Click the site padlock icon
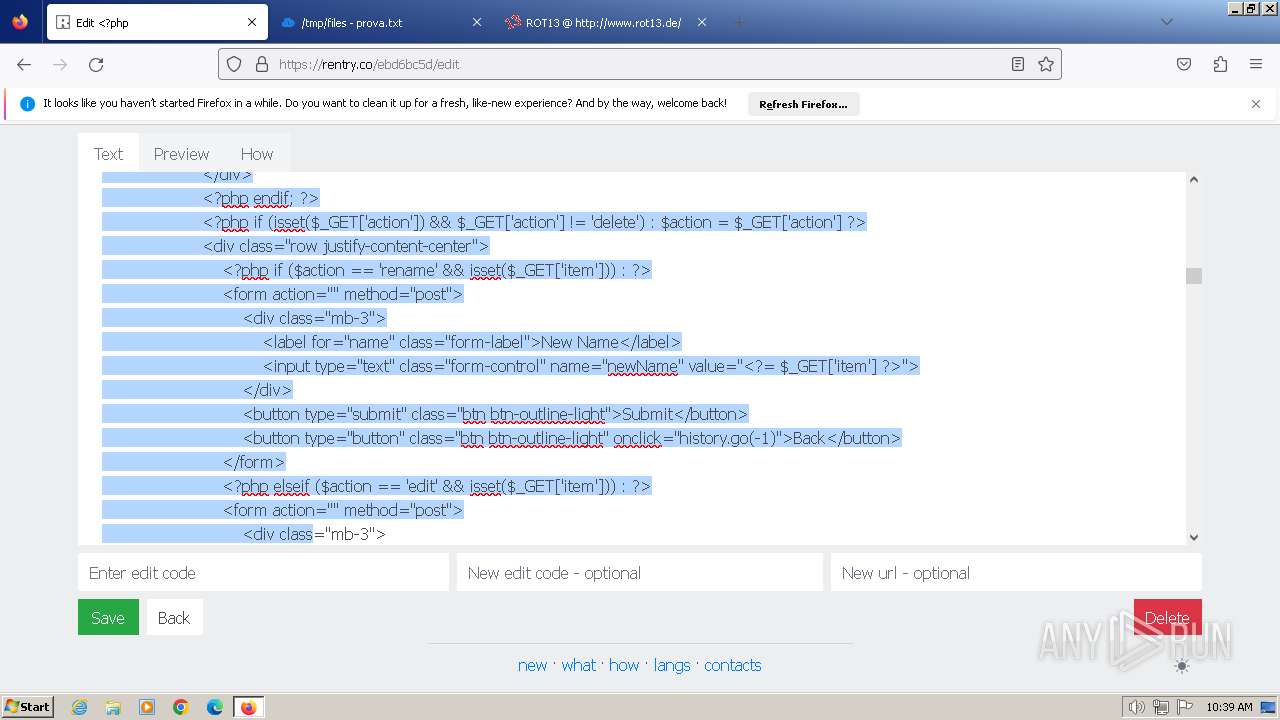The image size is (1280, 720). (262, 64)
